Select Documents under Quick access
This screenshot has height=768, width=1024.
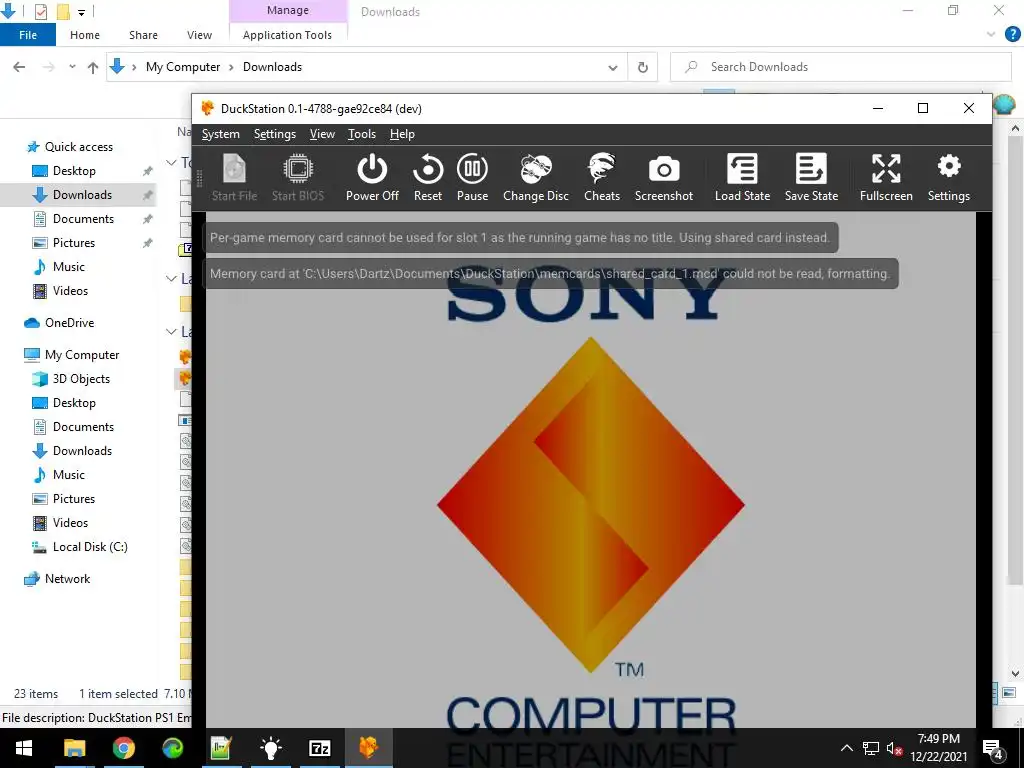tap(83, 219)
